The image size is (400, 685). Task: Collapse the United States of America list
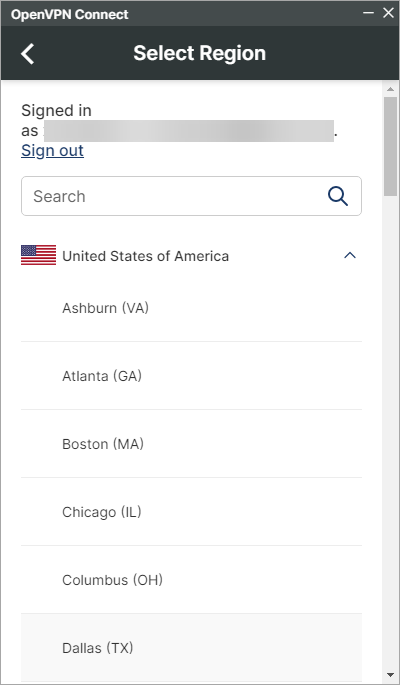tap(350, 256)
